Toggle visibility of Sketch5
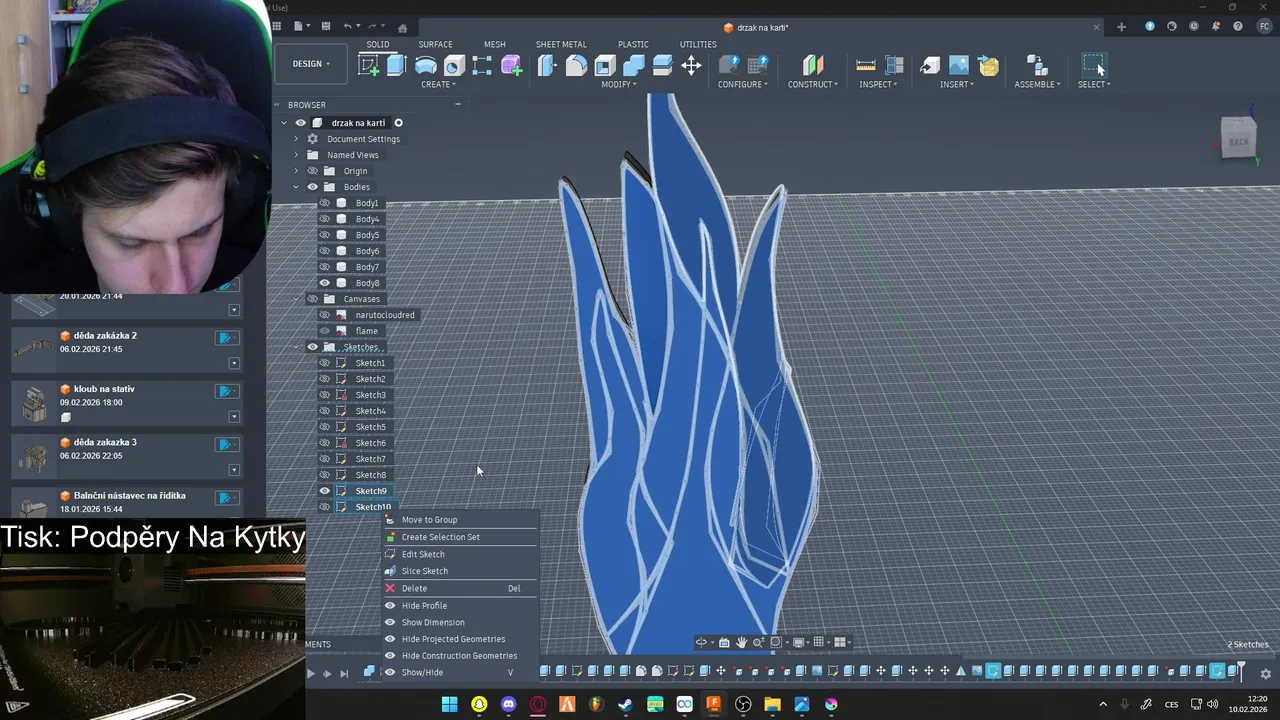 324,427
